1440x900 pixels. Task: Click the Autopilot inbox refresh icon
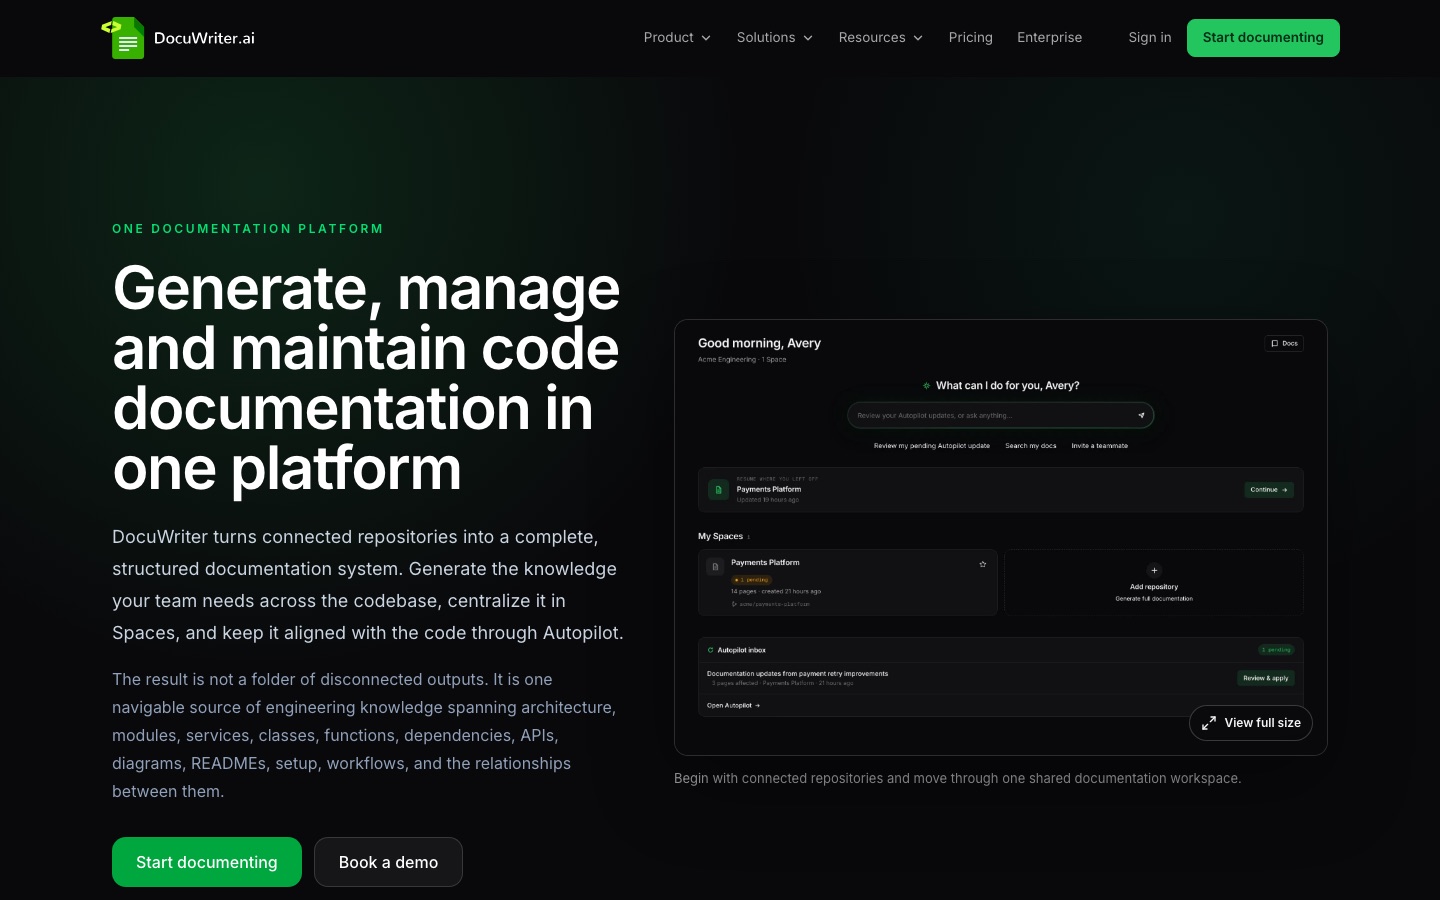tap(710, 650)
